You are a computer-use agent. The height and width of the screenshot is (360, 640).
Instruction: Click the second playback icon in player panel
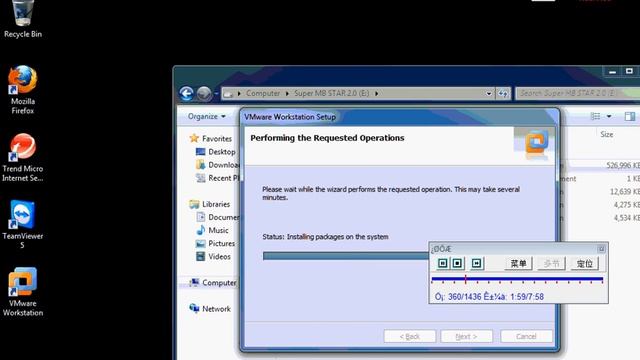point(457,263)
